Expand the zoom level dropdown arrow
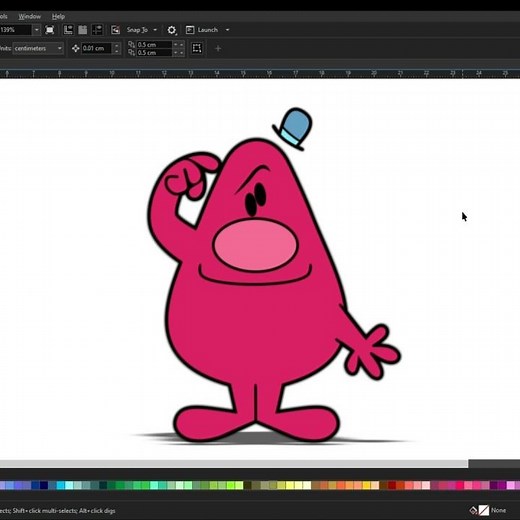This screenshot has width=520, height=520. click(x=37, y=30)
